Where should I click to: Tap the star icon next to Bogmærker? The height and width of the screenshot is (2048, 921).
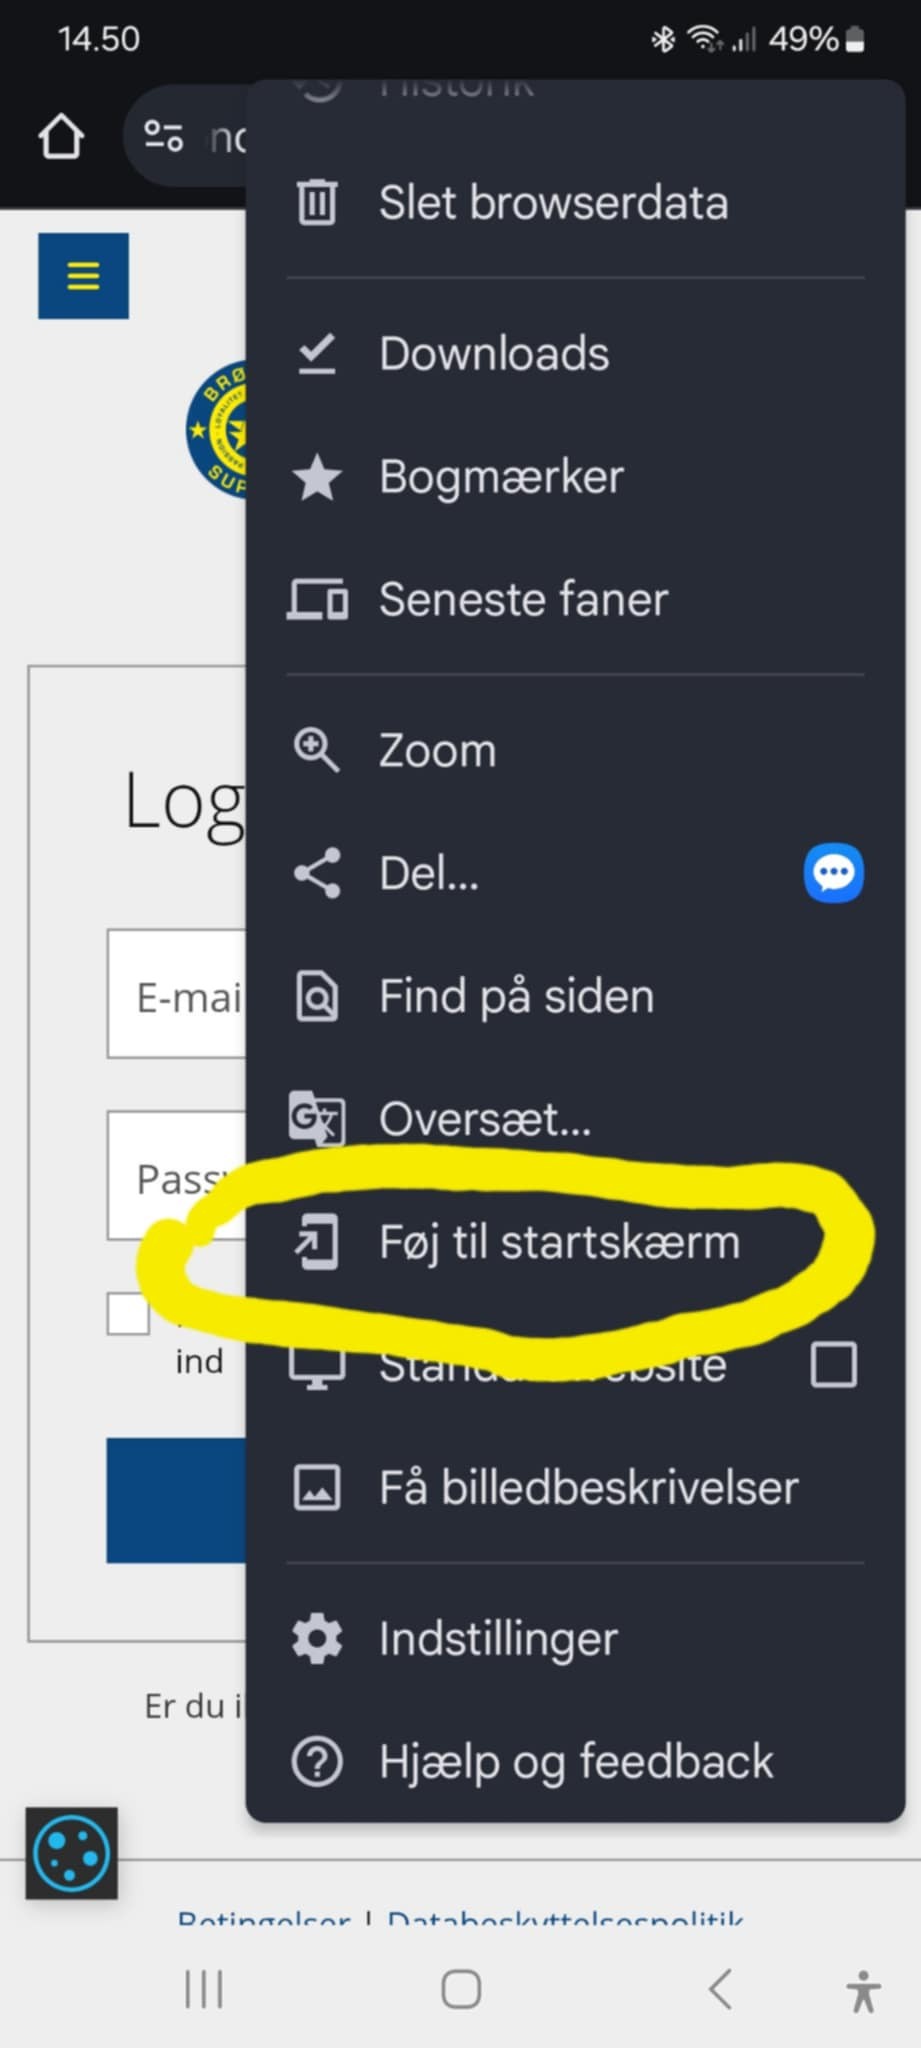click(317, 477)
